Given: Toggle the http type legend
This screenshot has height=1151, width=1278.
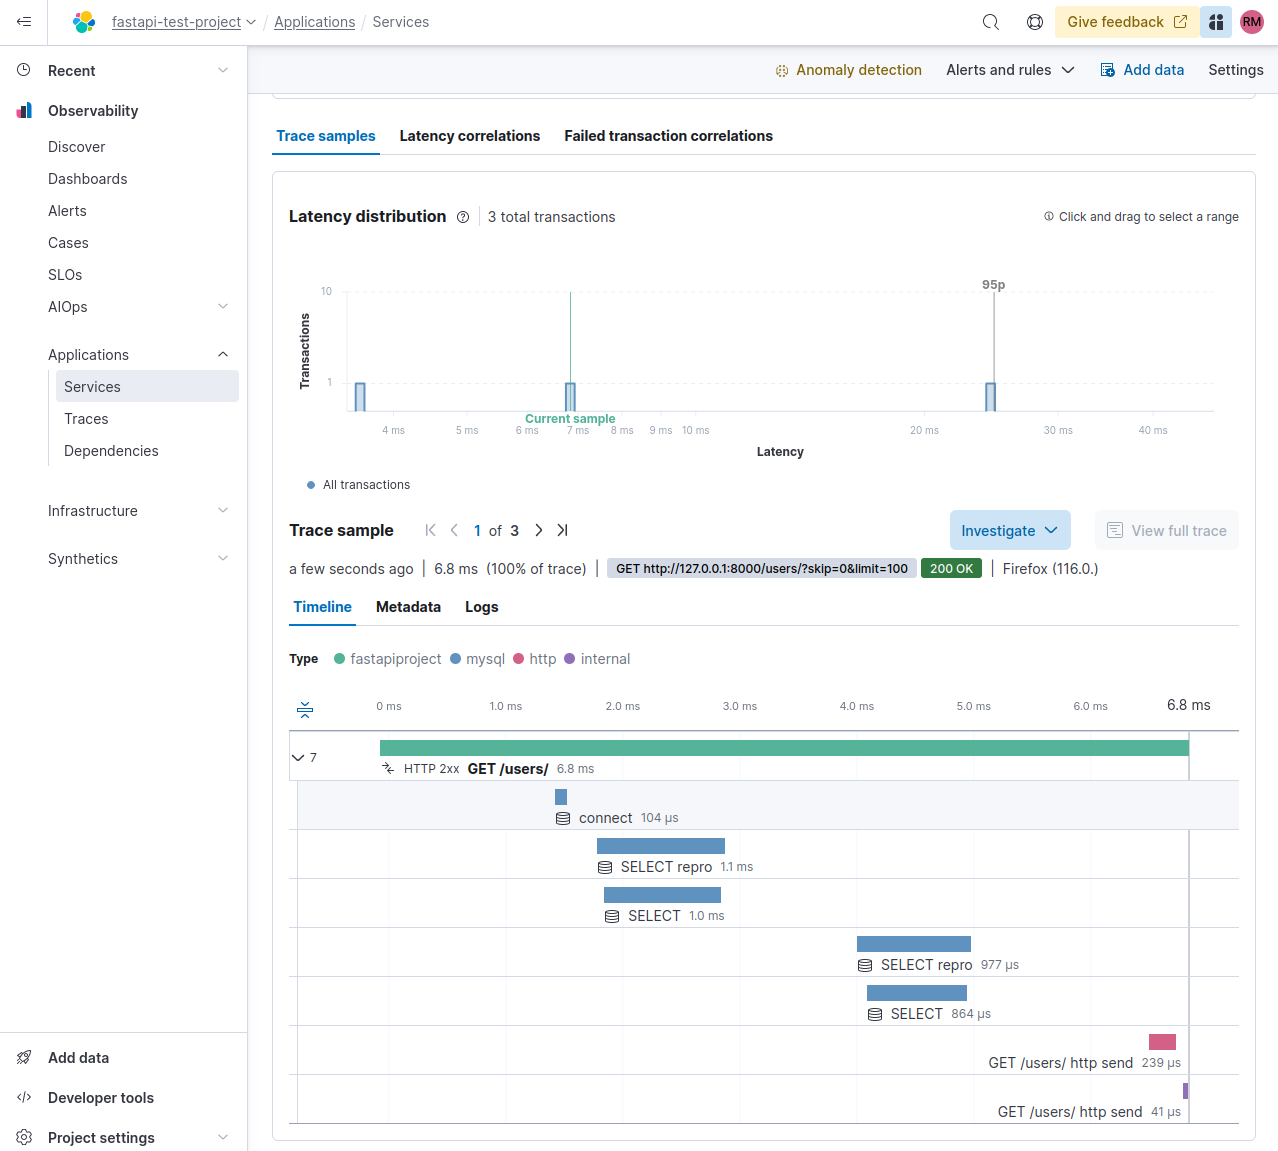Looking at the screenshot, I should click(535, 659).
